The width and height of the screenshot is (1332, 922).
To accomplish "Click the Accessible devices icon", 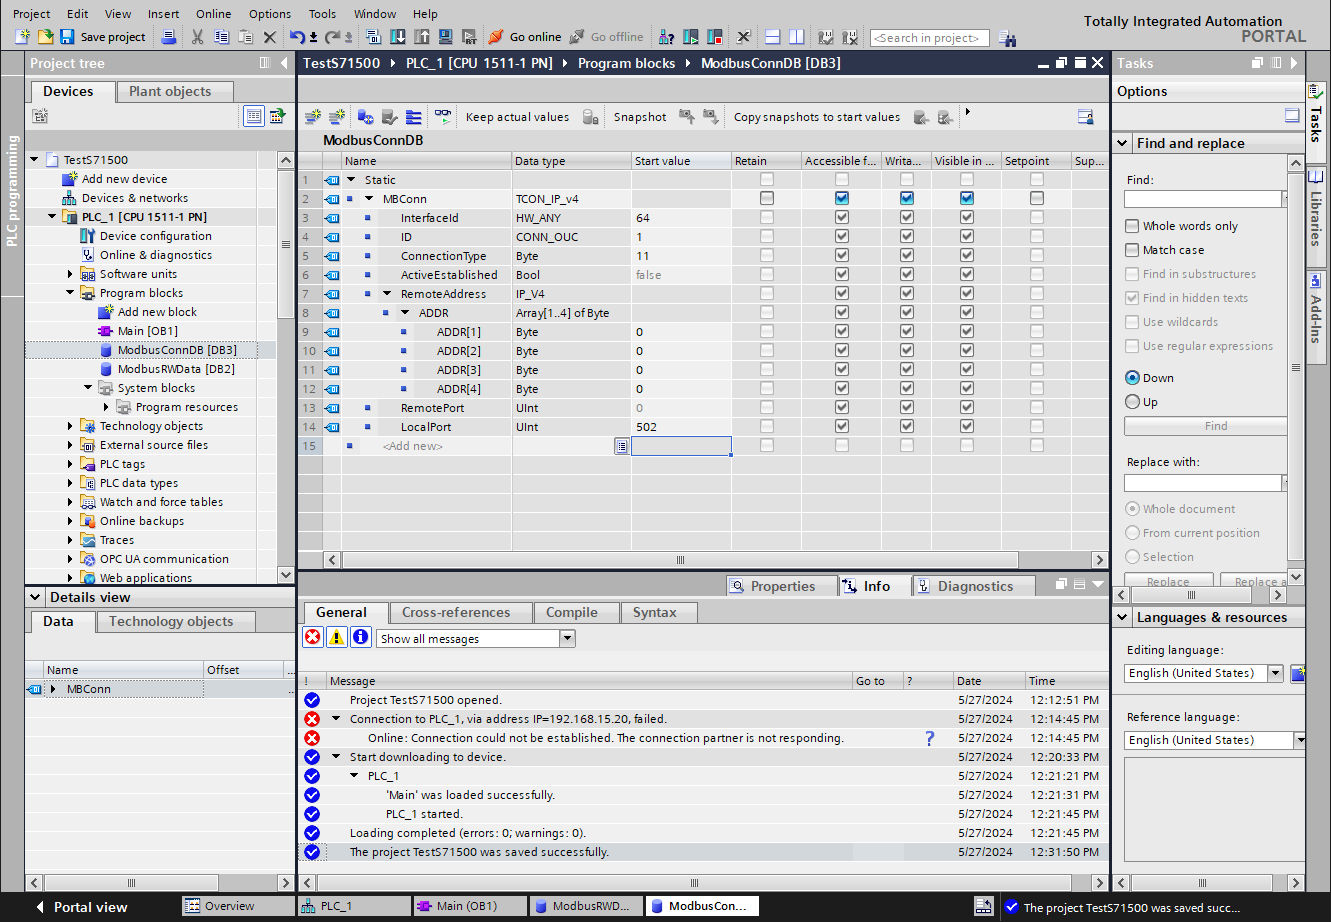I will coord(667,37).
